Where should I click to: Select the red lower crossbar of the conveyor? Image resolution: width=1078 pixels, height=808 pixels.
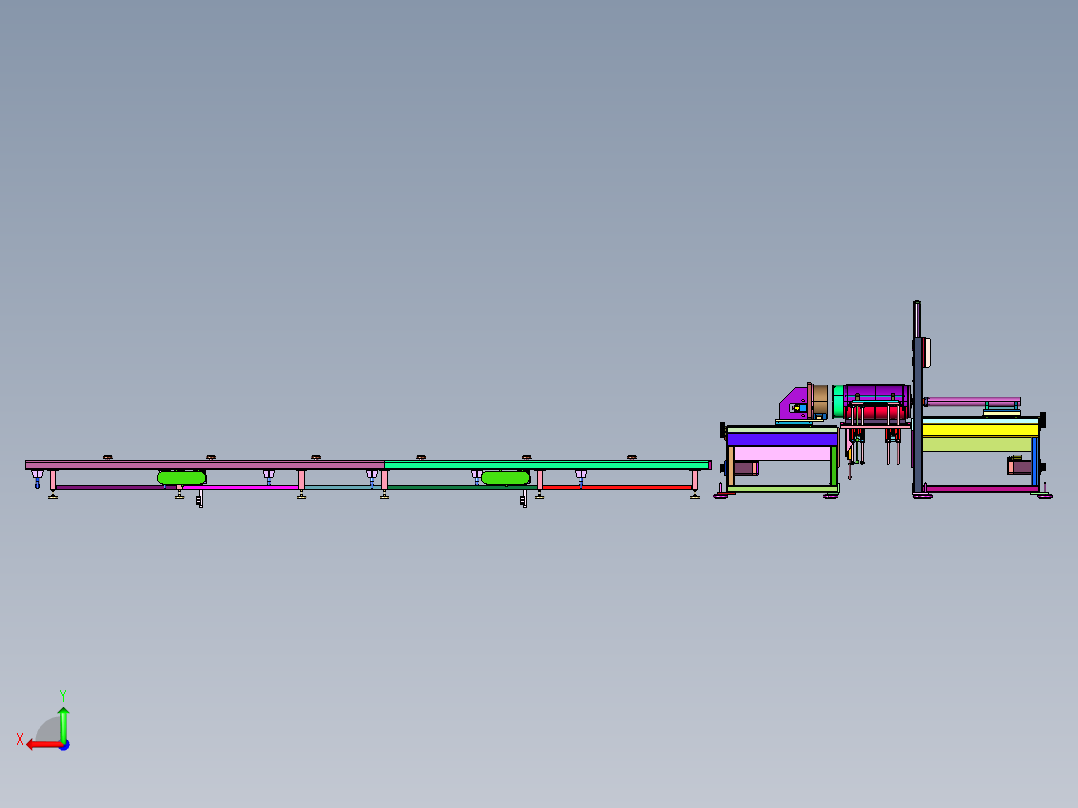tap(617, 488)
